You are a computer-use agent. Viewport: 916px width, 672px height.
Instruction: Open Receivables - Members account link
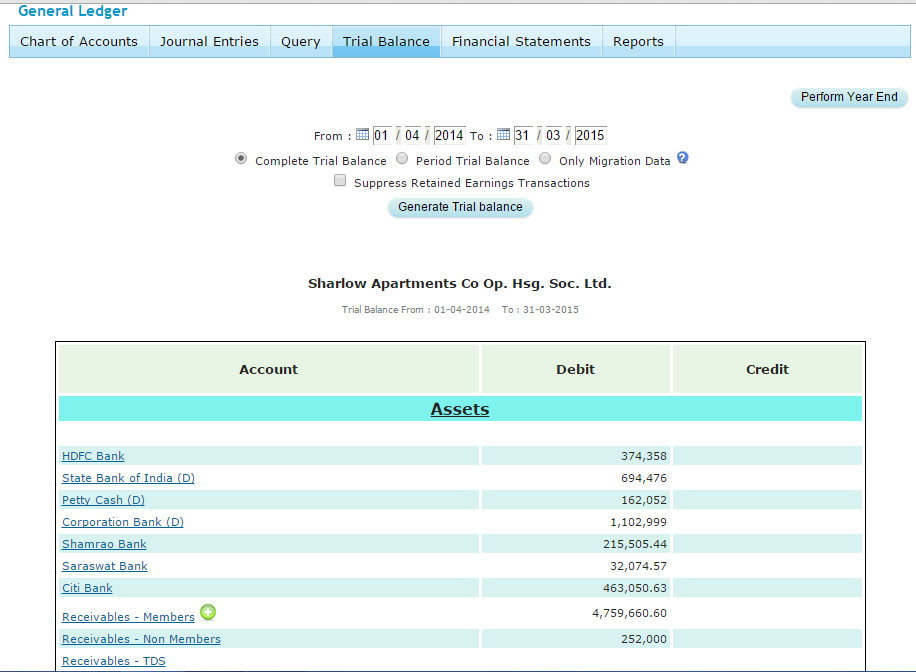(128, 617)
